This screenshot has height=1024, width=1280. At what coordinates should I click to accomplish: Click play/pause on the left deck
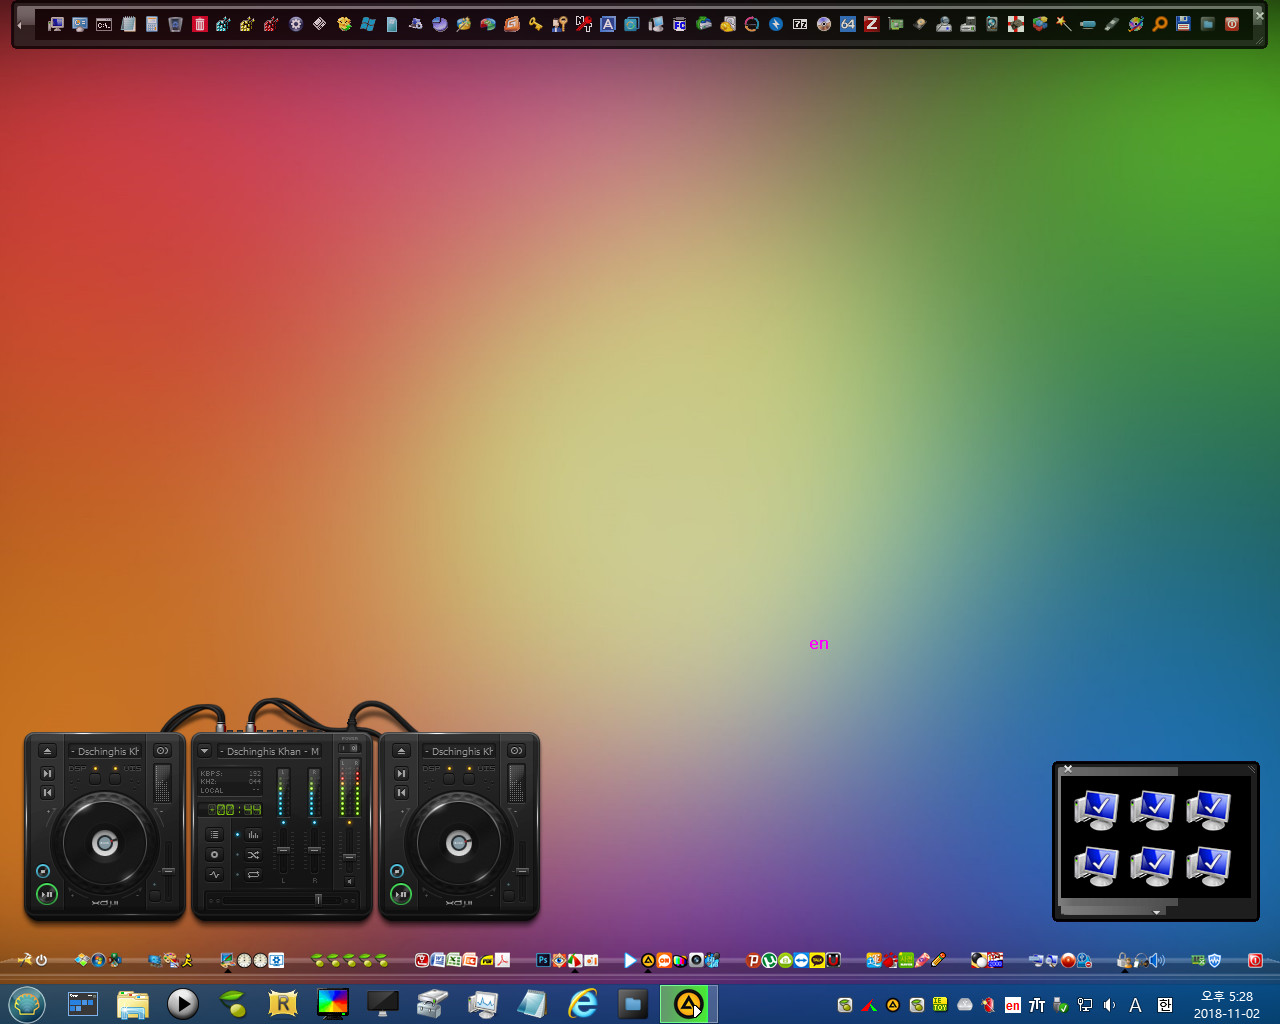pos(46,894)
